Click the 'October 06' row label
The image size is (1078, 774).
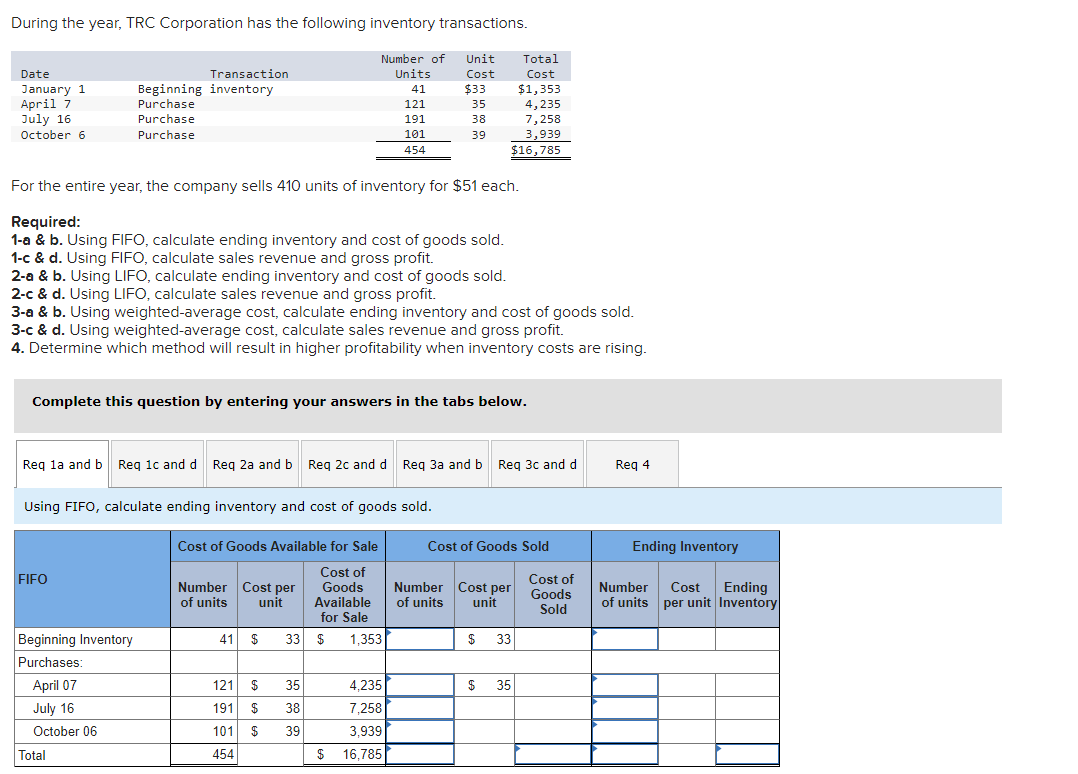[x=65, y=731]
